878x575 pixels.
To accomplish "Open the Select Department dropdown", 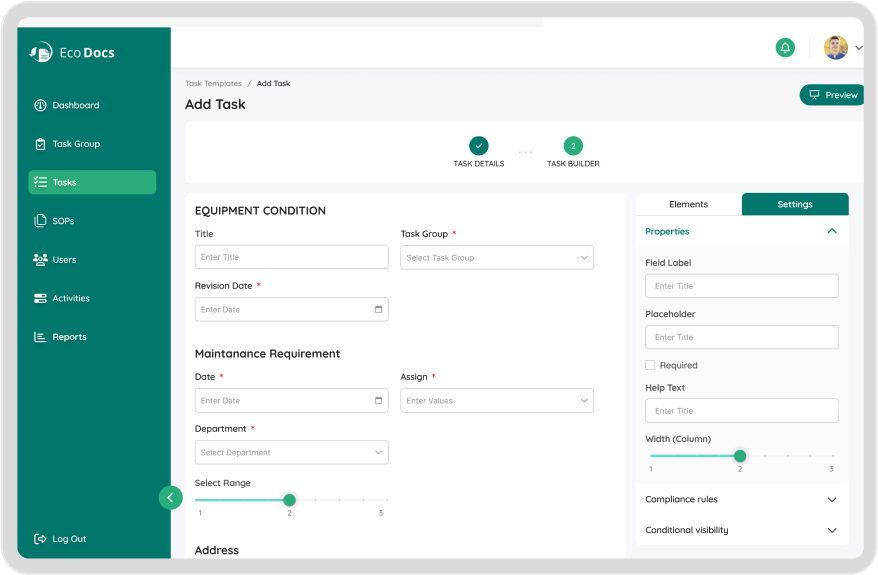I will point(291,453).
